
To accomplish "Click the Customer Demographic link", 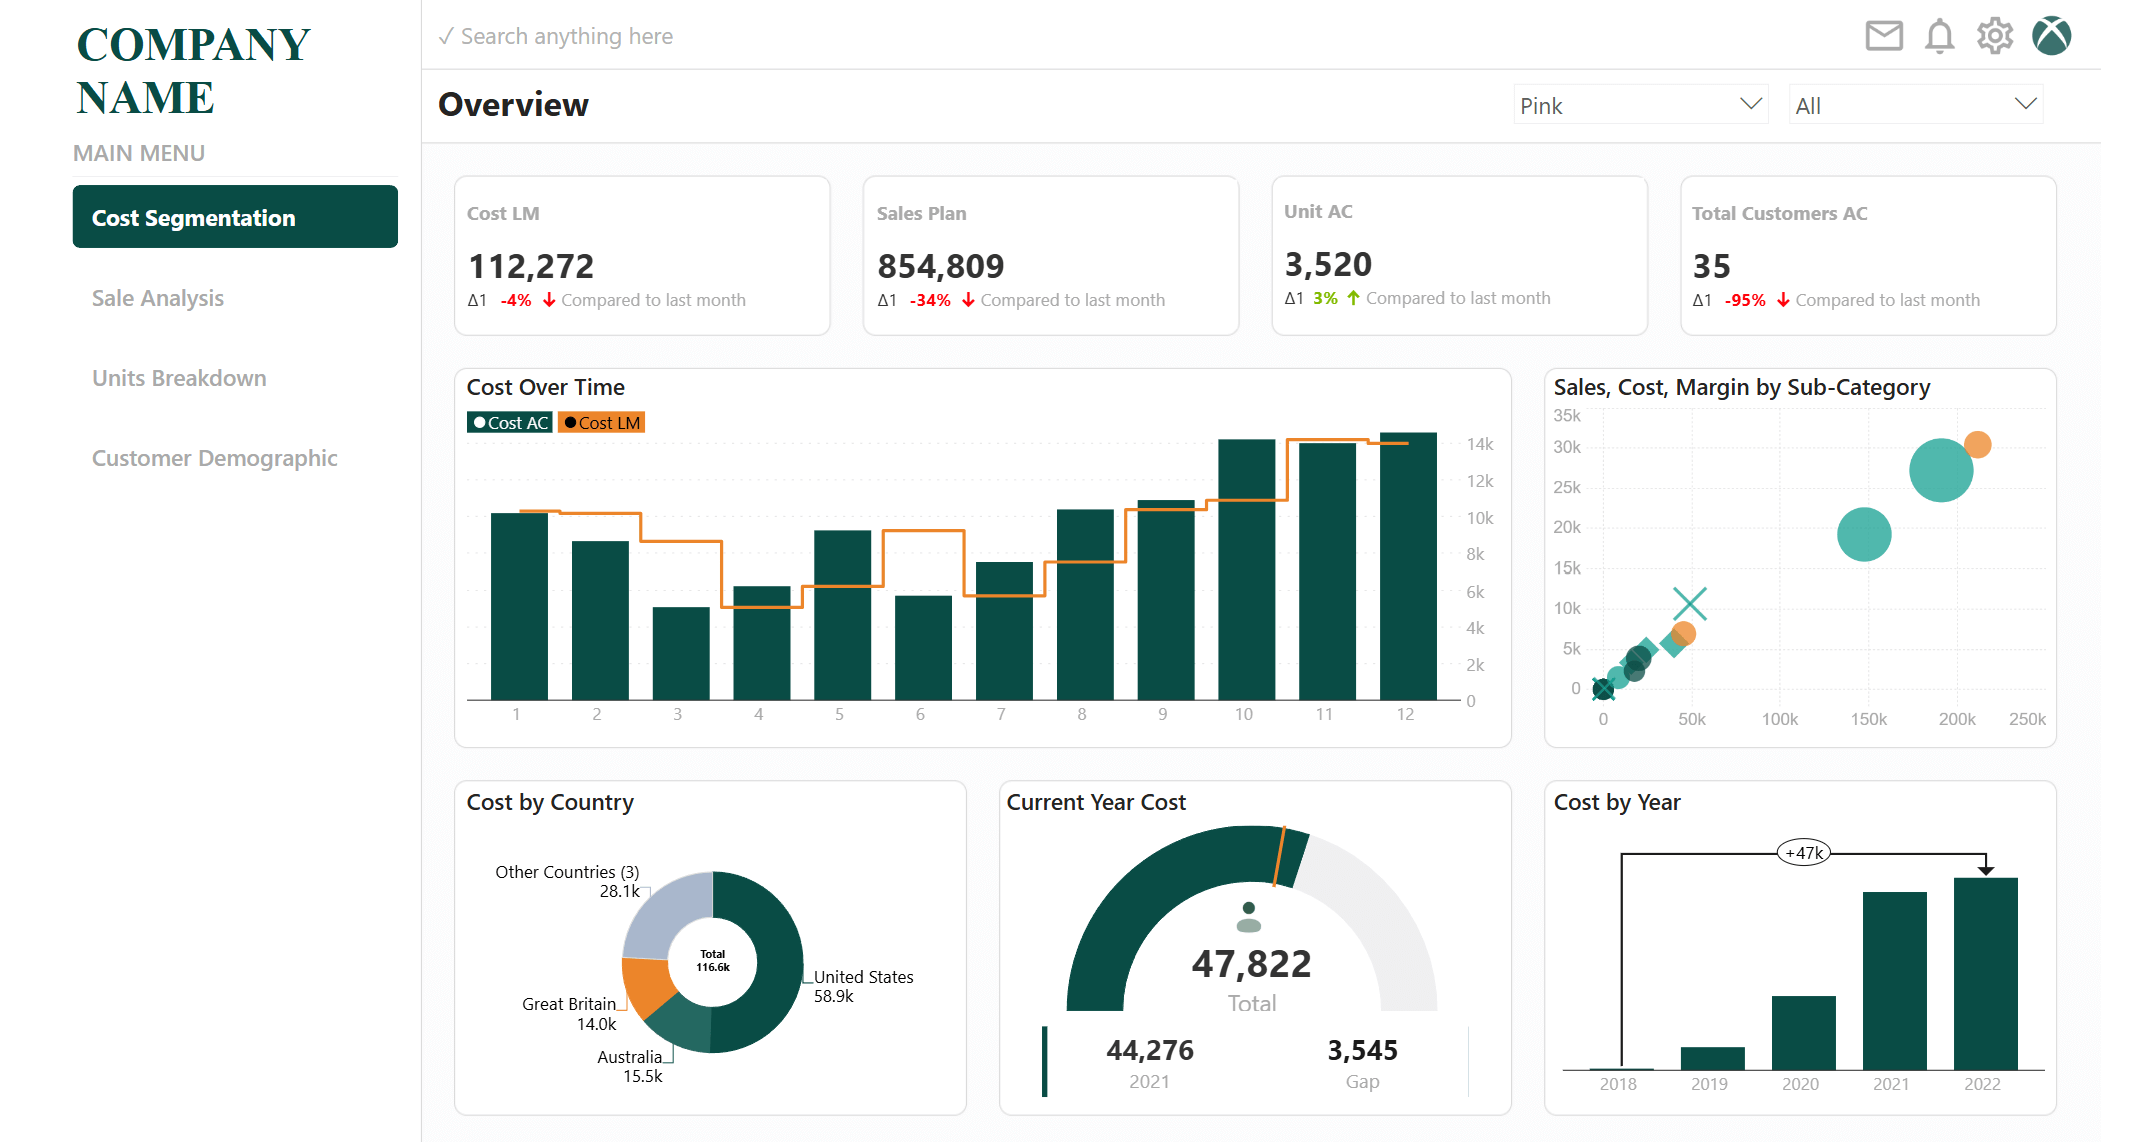I will [214, 458].
